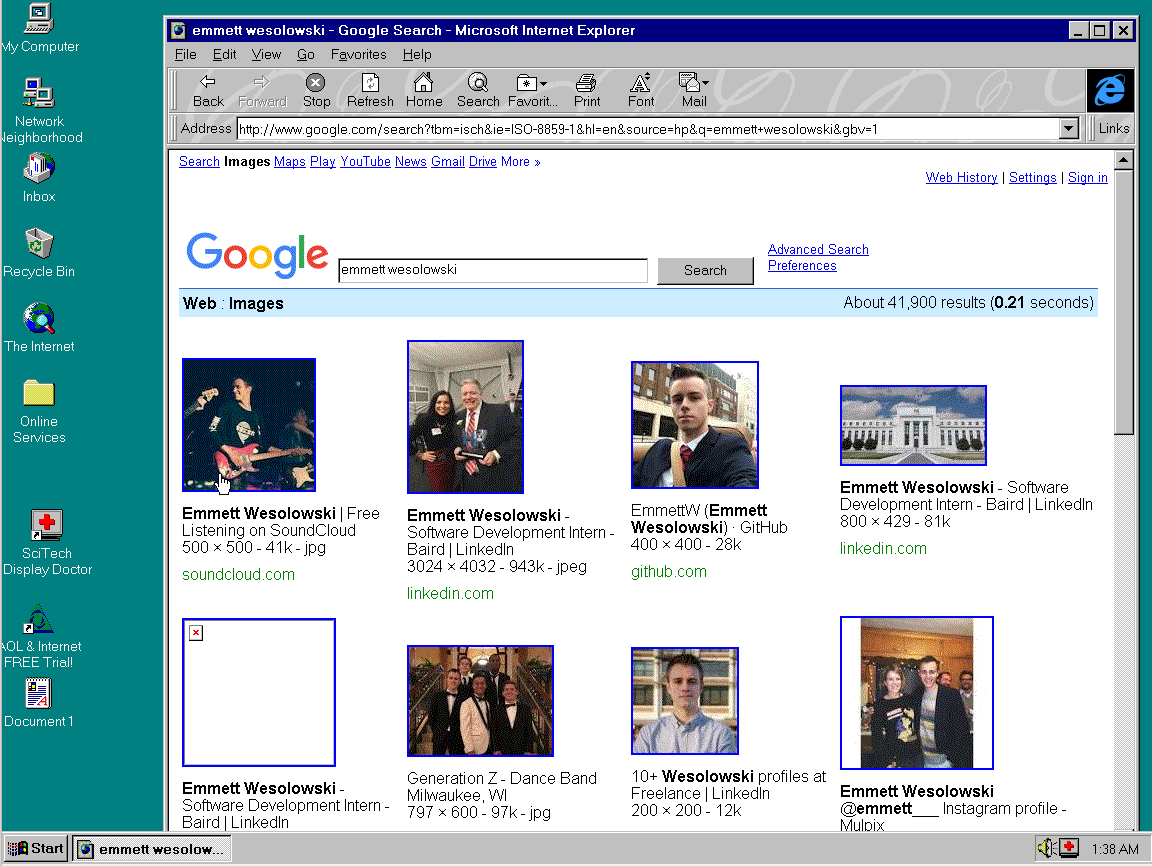Follow the Advanced Search link

click(818, 250)
